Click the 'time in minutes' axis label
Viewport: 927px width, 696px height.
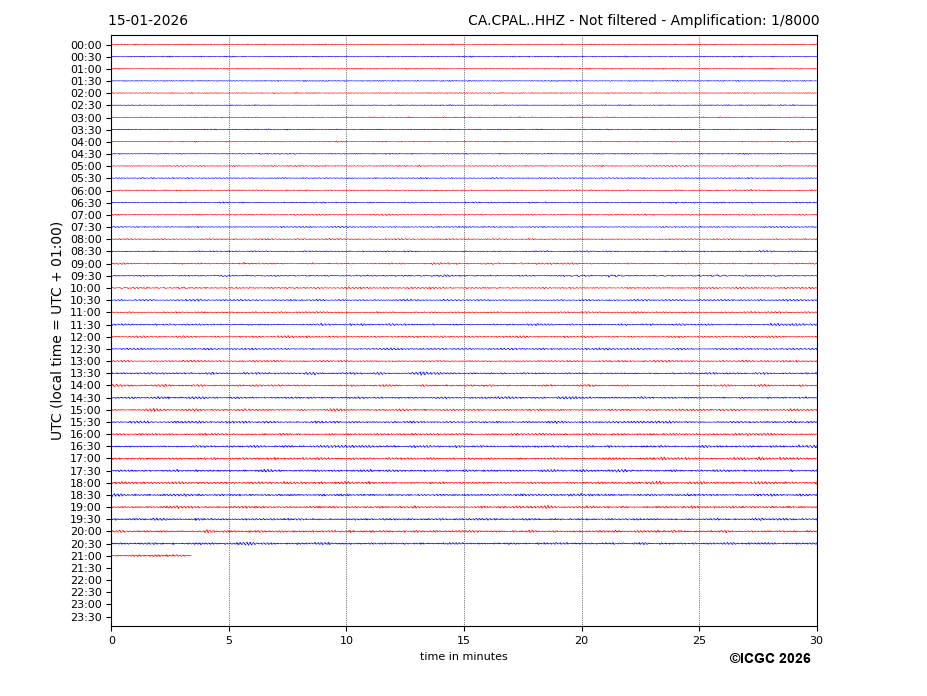point(463,657)
